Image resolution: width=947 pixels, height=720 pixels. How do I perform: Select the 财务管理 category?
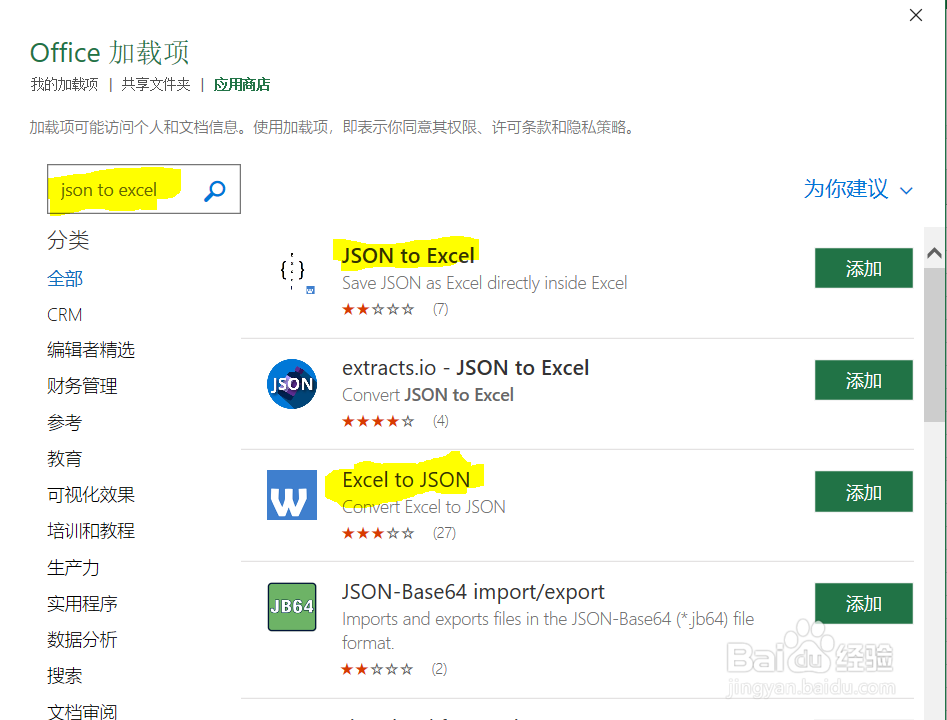pos(82,386)
